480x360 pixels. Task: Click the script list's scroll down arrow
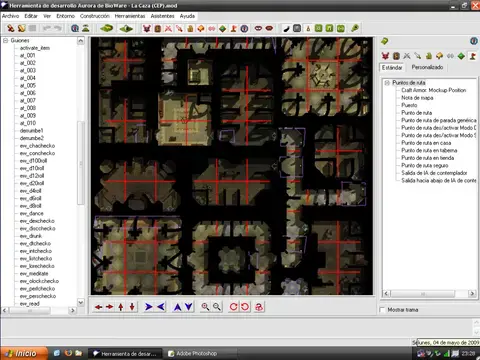pyautogui.click(x=80, y=302)
